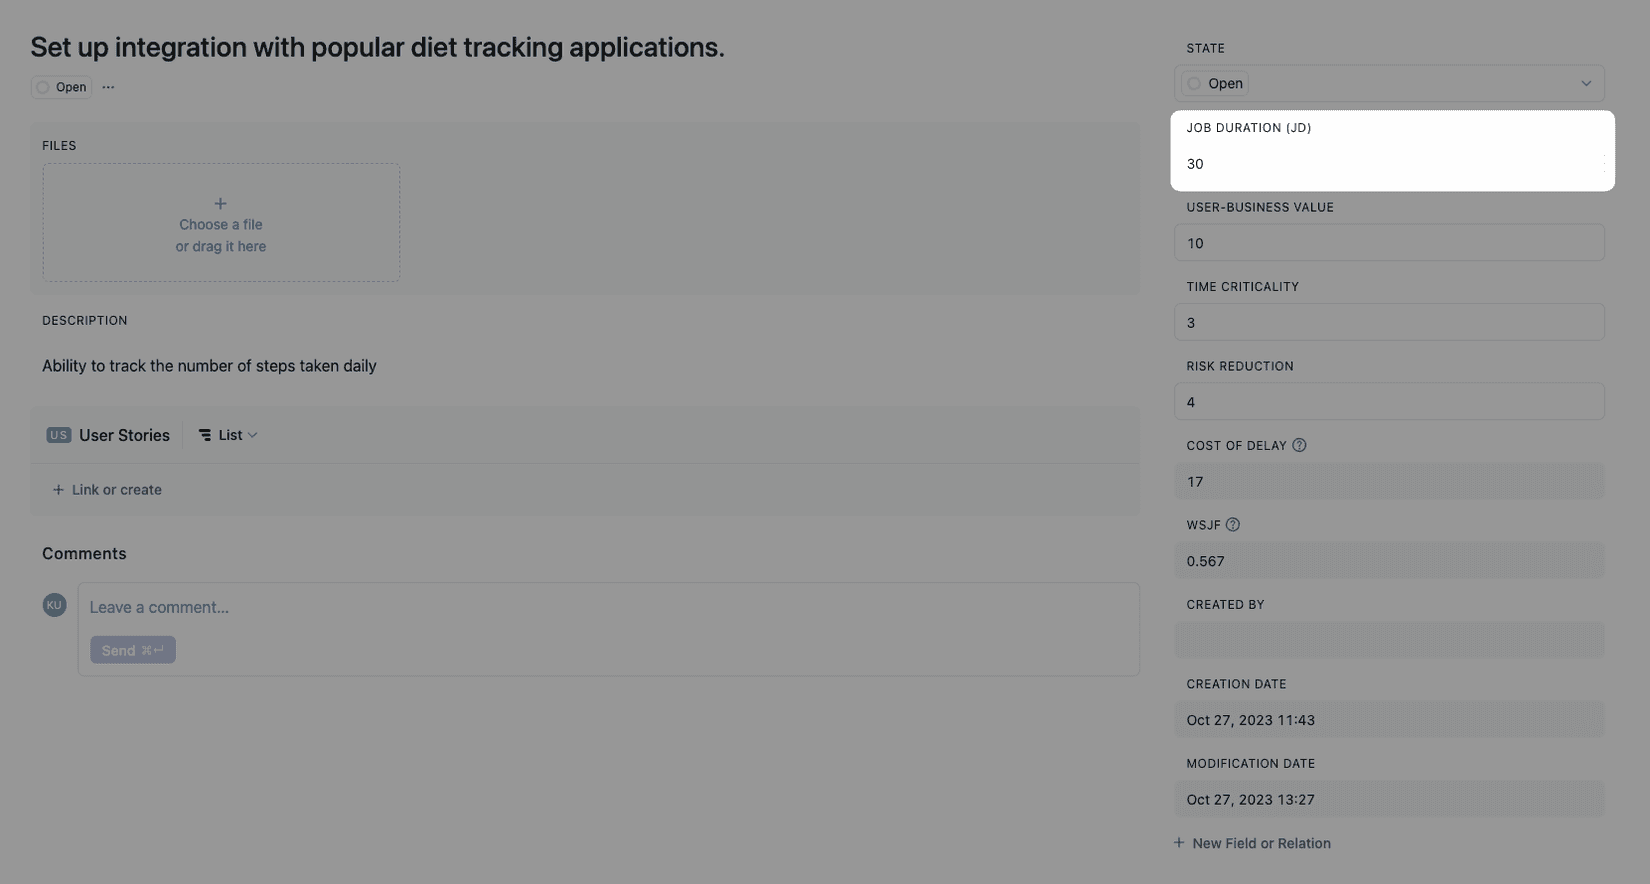Click Send to post the comment
This screenshot has width=1650, height=884.
tap(132, 649)
